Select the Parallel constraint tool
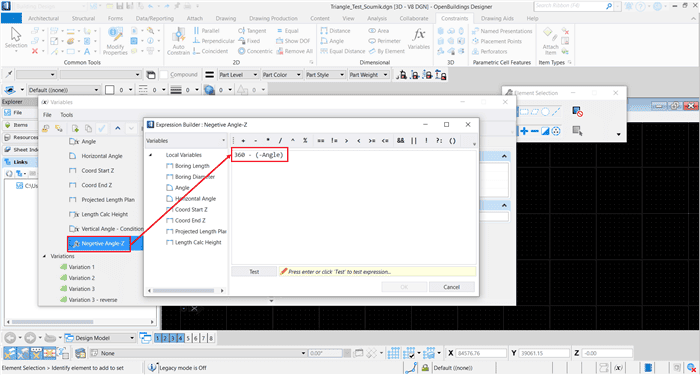 click(206, 31)
